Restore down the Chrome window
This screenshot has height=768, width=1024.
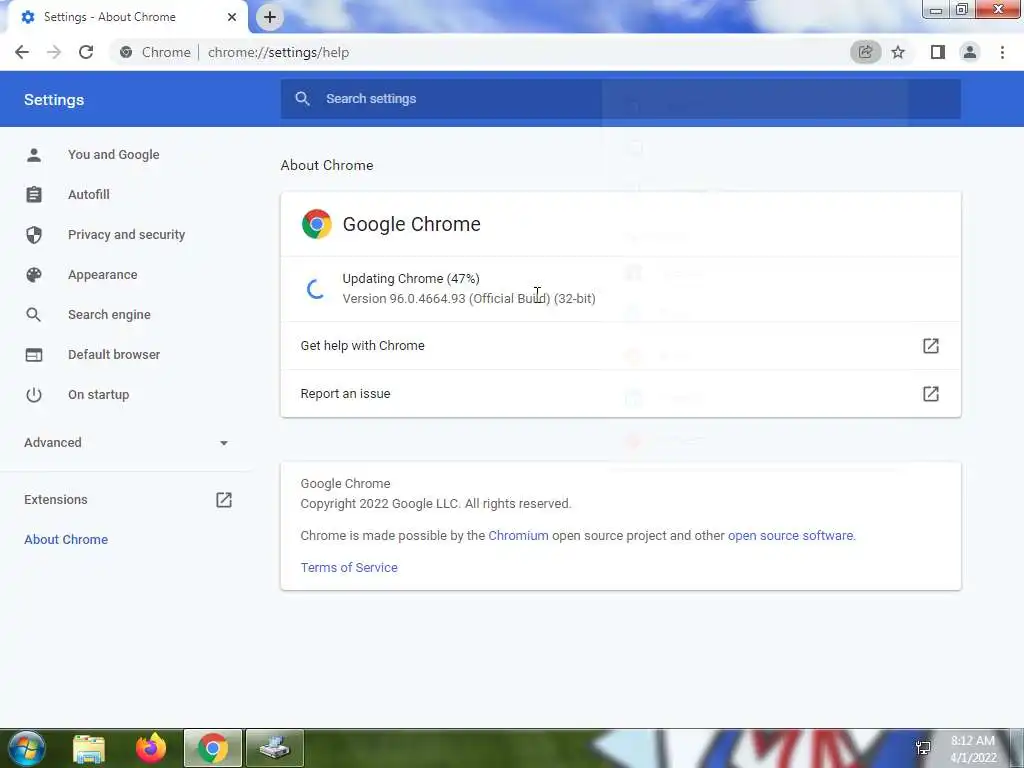coord(962,10)
